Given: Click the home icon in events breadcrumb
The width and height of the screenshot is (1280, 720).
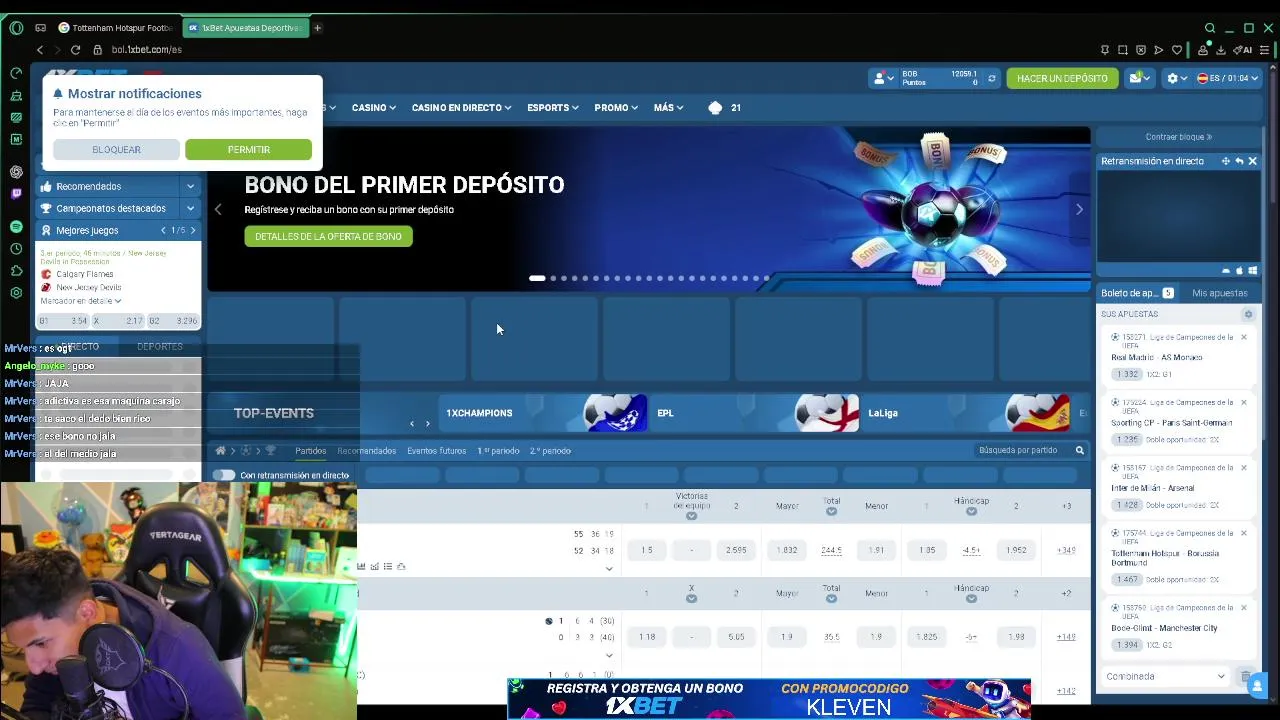Looking at the screenshot, I should 220,451.
